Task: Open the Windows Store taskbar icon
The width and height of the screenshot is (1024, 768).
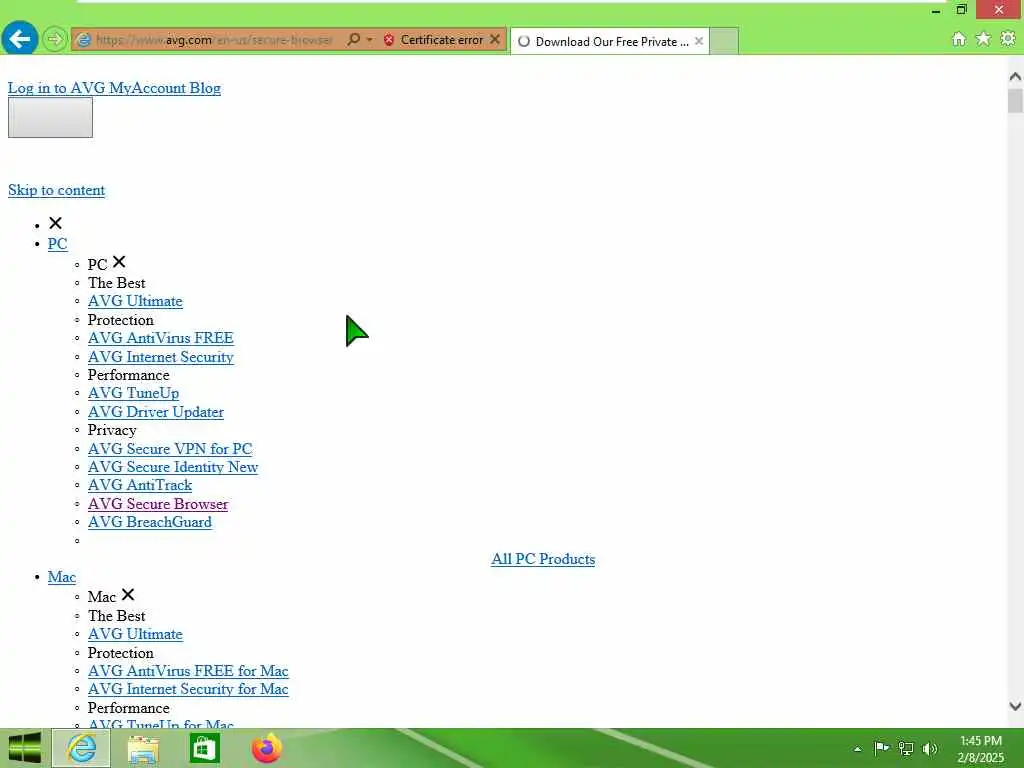Action: [204, 749]
